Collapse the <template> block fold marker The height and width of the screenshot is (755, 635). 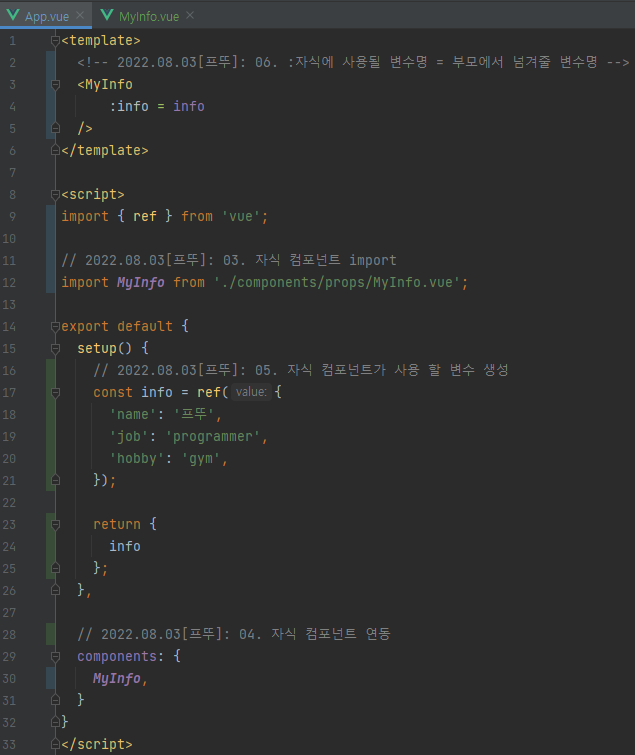pos(55,41)
